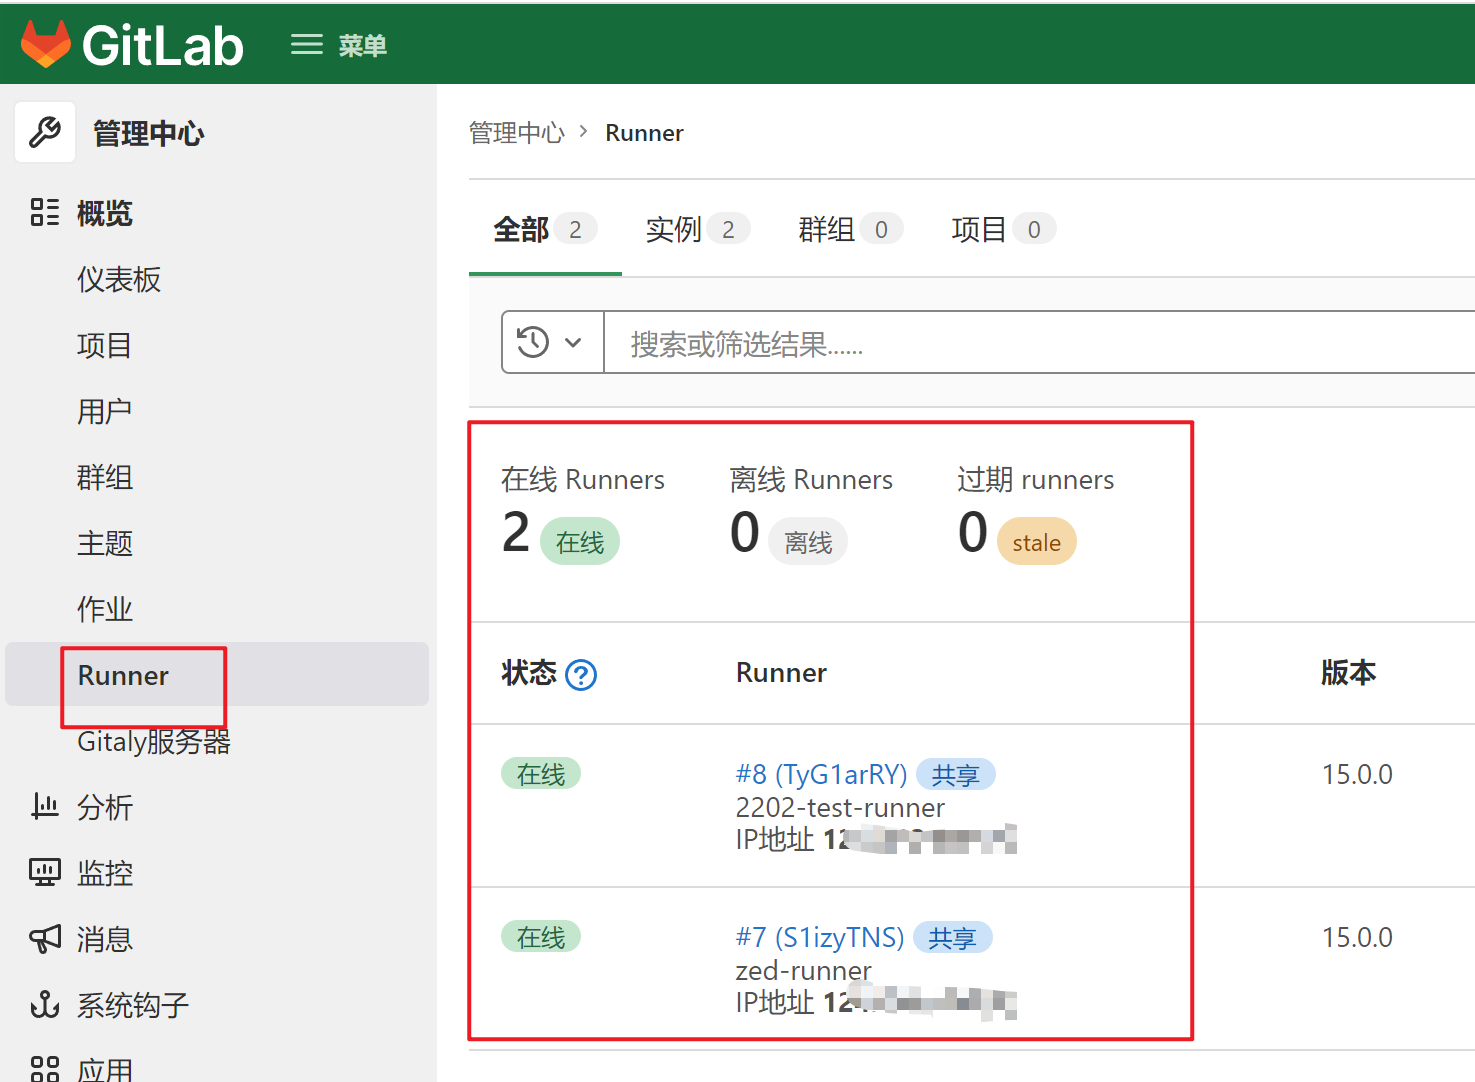Image resolution: width=1475 pixels, height=1082 pixels.
Task: Click 离线 Runners summary label
Action: [x=811, y=480]
